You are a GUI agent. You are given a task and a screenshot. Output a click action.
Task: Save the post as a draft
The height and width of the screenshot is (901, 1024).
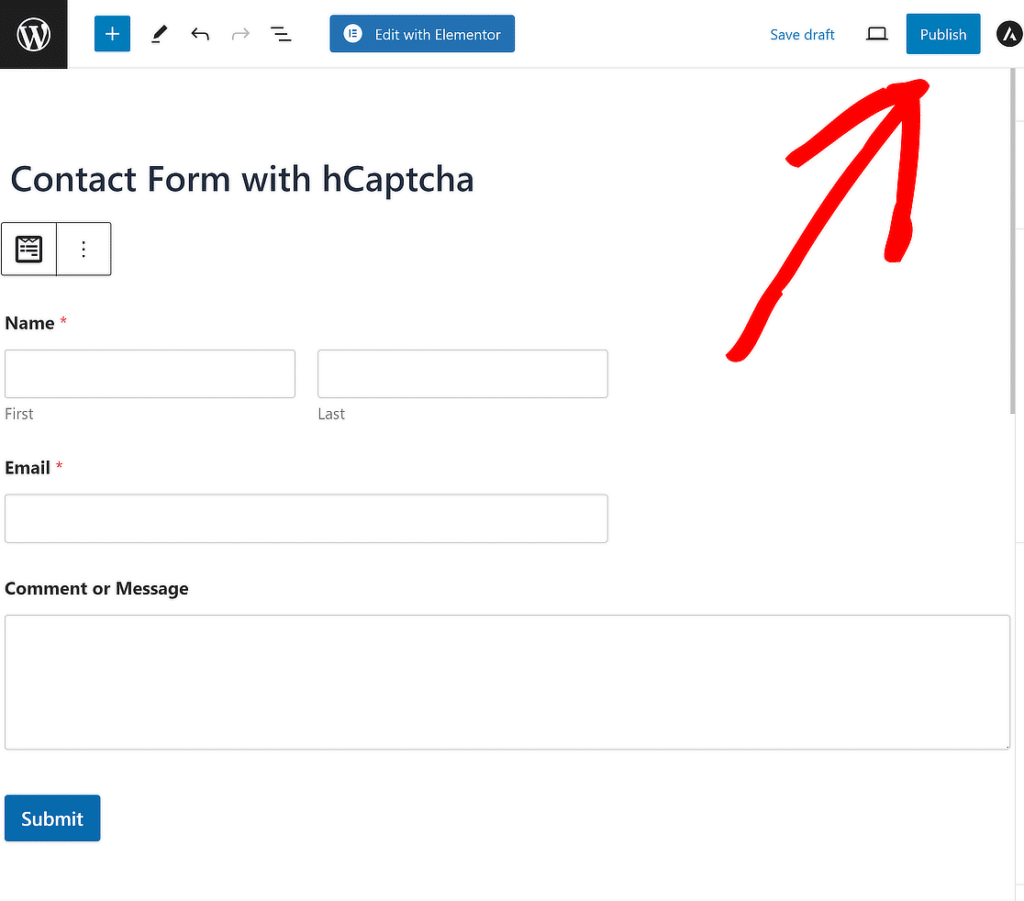[802, 34]
